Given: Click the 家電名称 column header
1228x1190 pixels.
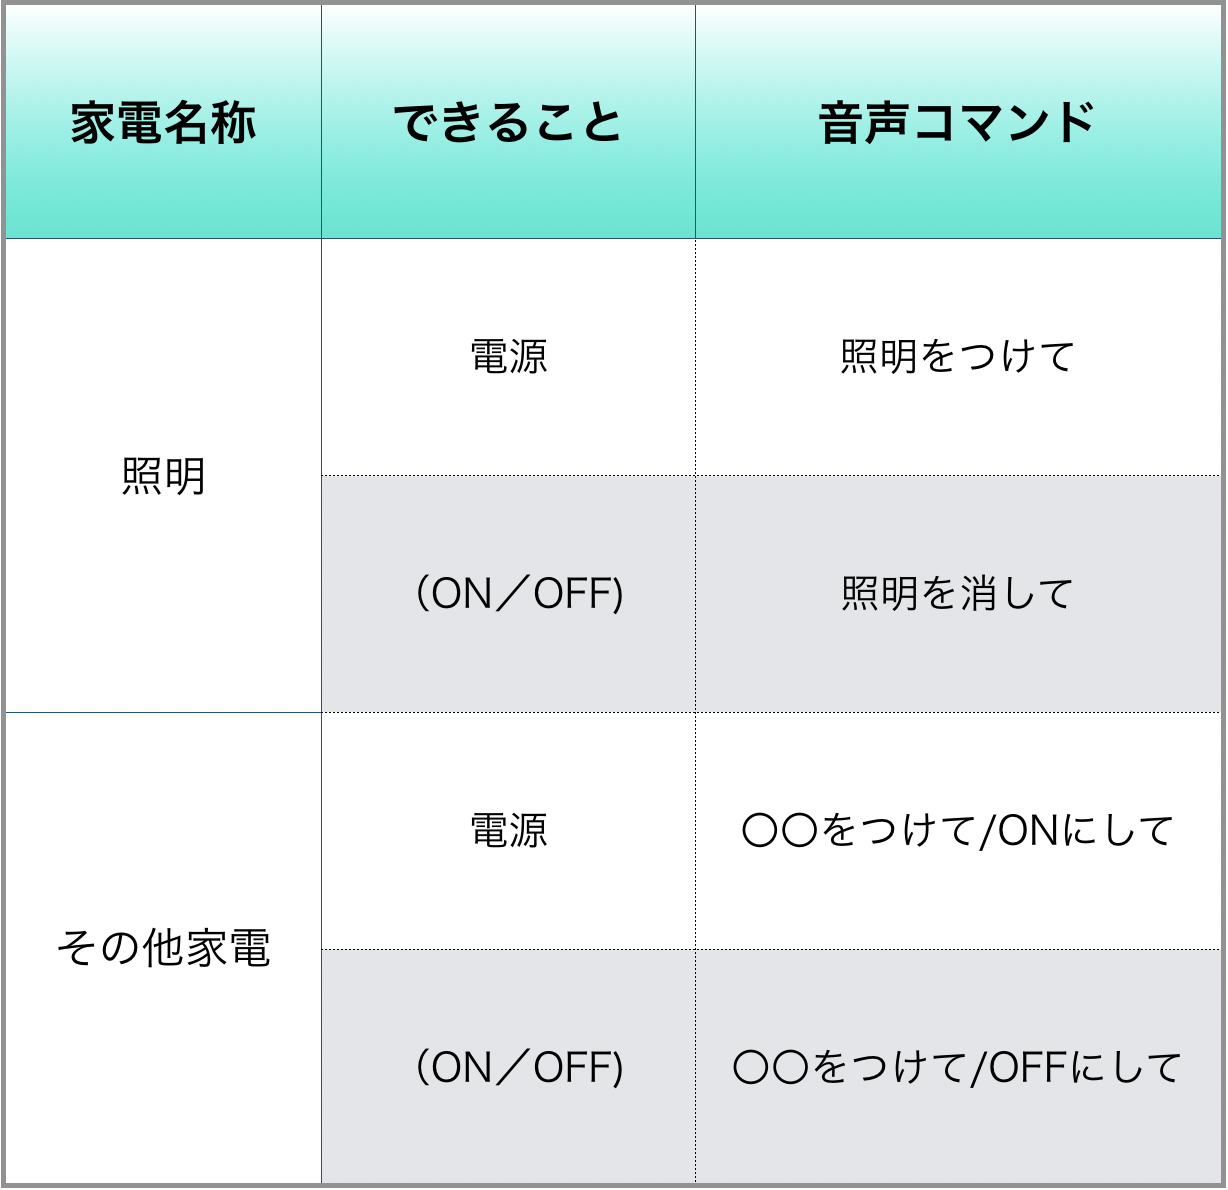Looking at the screenshot, I should 163,122.
